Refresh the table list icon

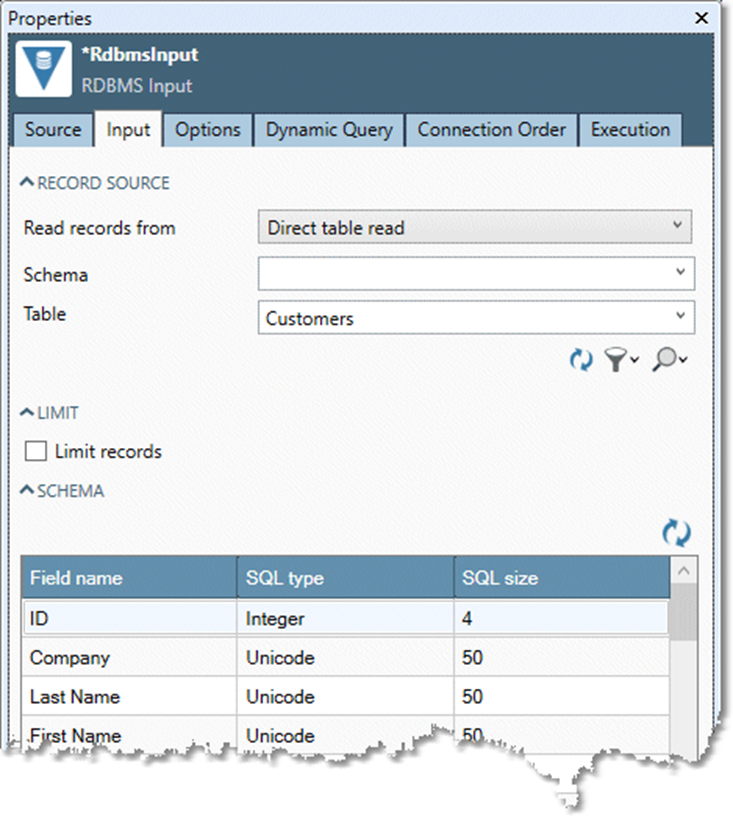(581, 361)
